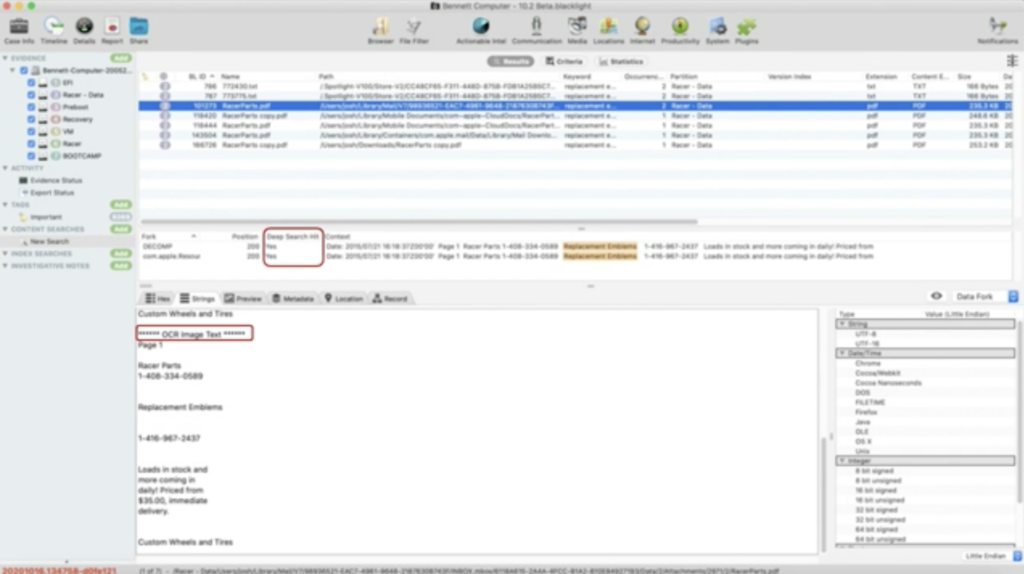Screen dimensions: 1024x574
Task: Expand the Investigative Notes section
Action: point(5,266)
